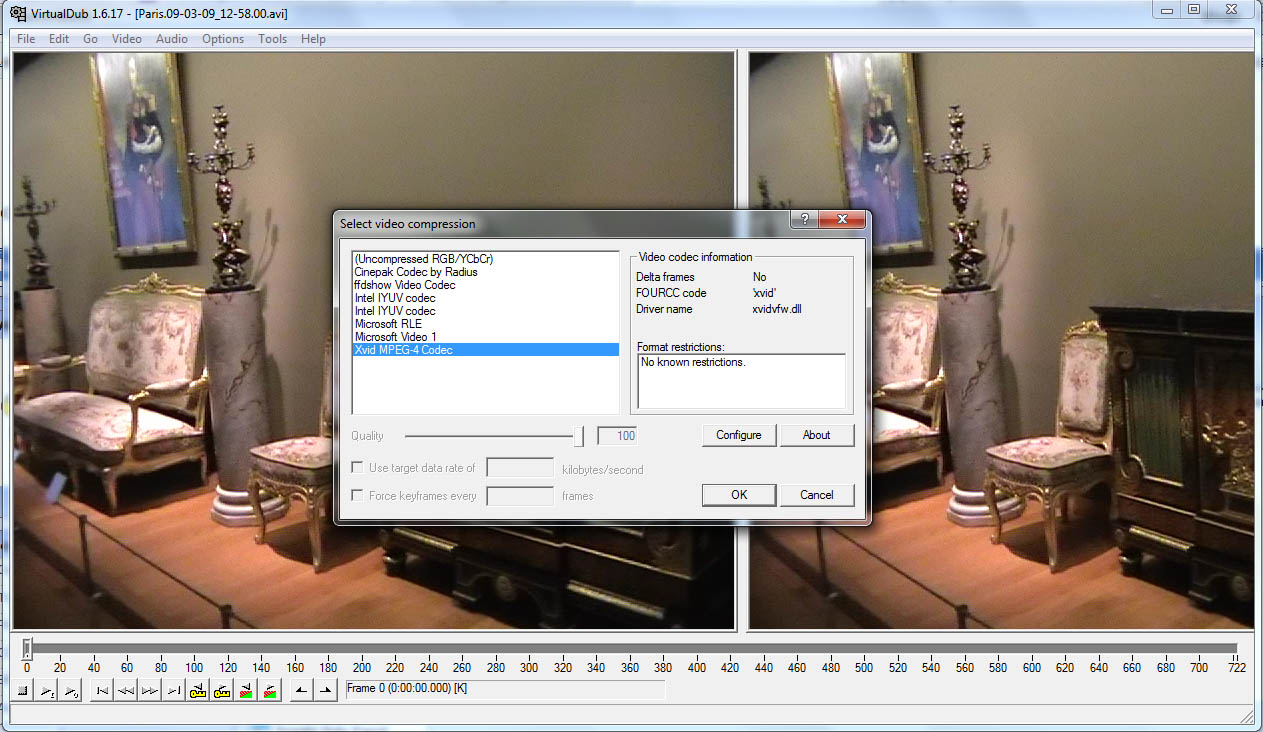The image size is (1263, 732).
Task: Click the kilobytes/second data rate field
Action: coord(519,468)
